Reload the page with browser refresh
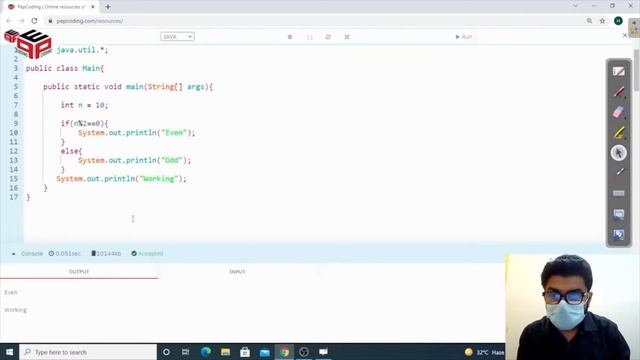 [x=35, y=21]
